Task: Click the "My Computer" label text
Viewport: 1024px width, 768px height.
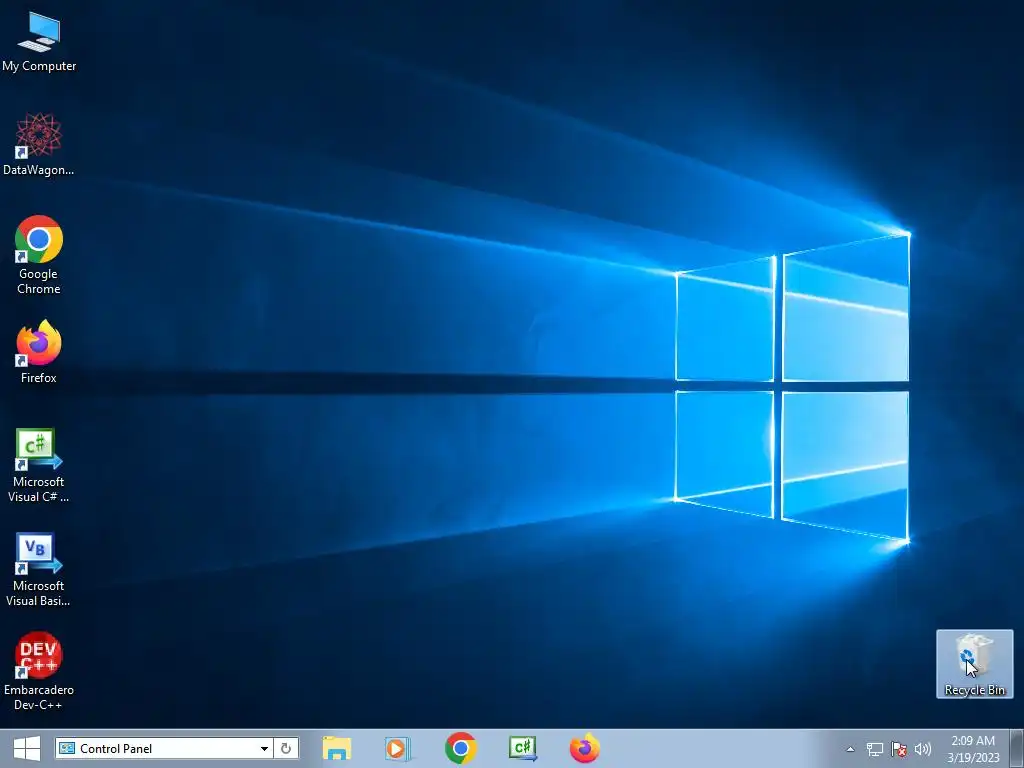Action: (39, 66)
